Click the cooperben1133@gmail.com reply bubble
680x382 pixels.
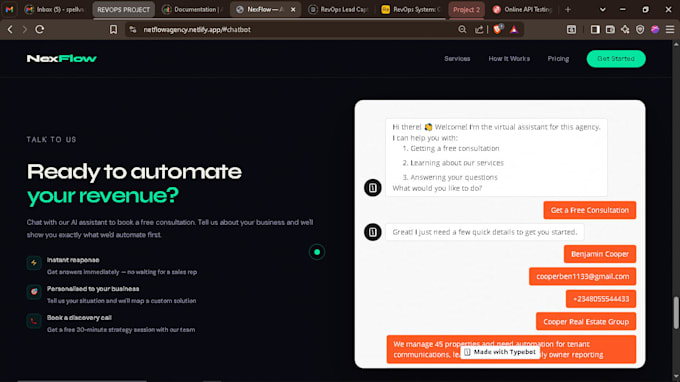coord(582,277)
